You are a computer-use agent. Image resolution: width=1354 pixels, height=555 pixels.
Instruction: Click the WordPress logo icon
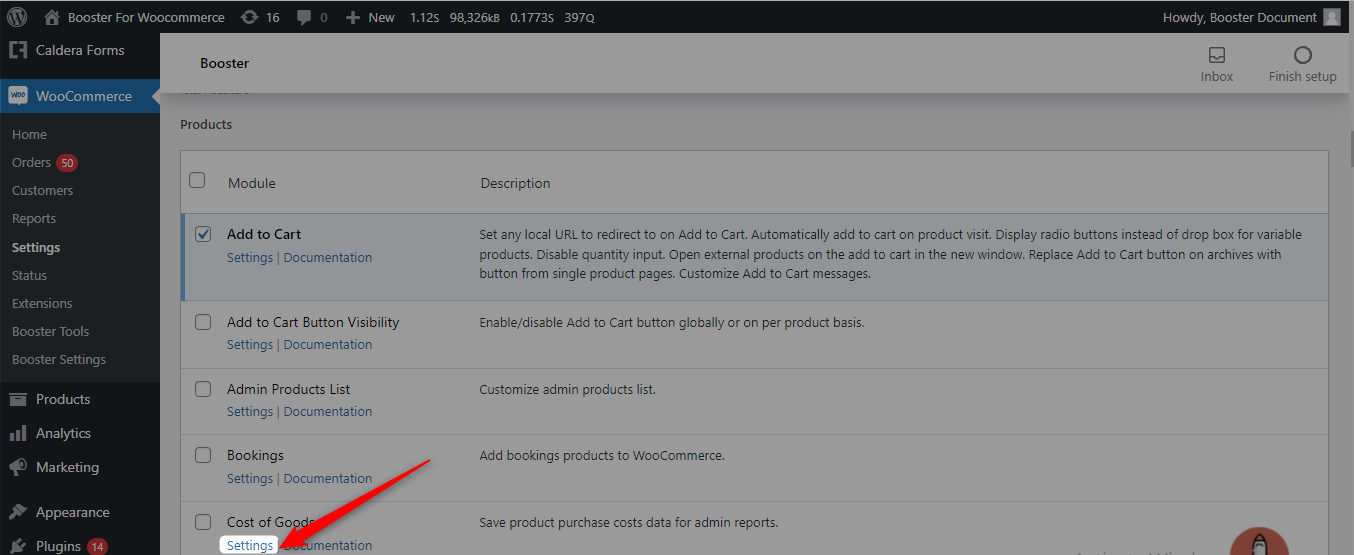click(x=17, y=17)
